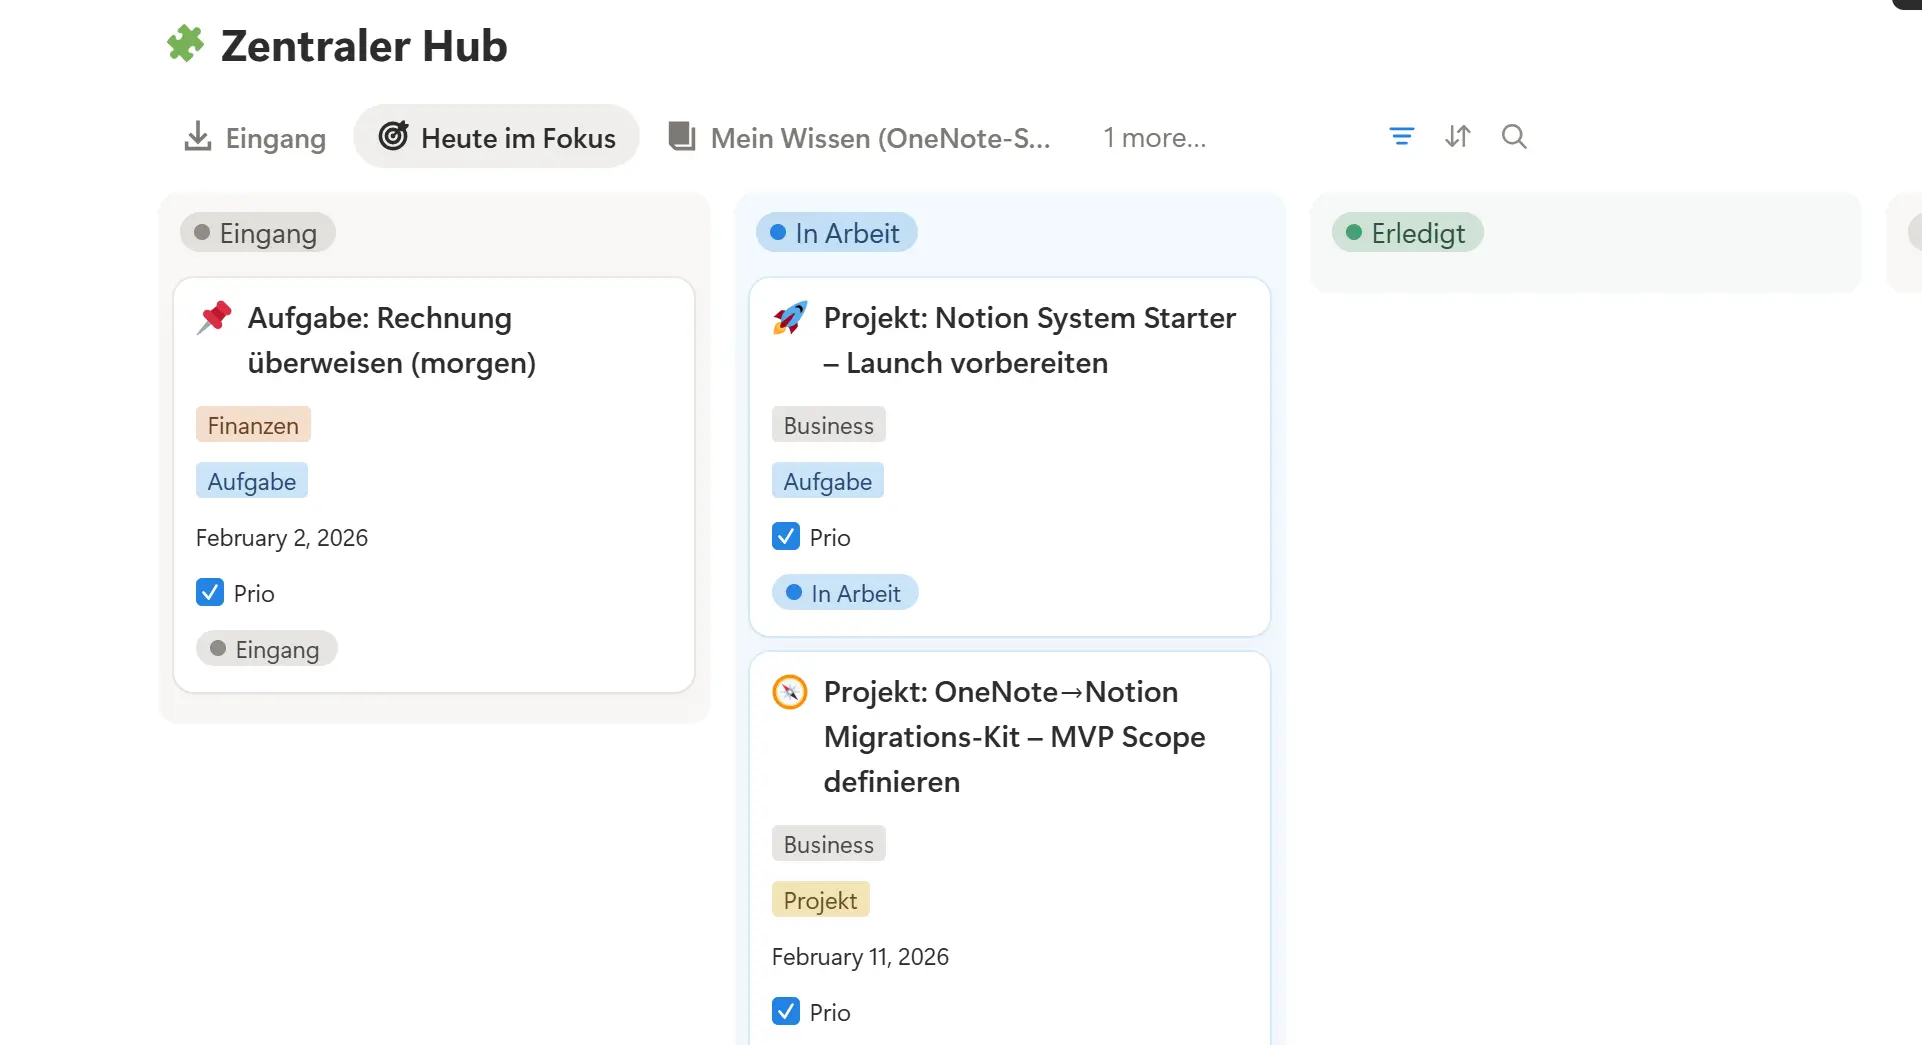Uncheck Prio on the Rechnung überweisen card
The width and height of the screenshot is (1922, 1045).
coord(210,592)
